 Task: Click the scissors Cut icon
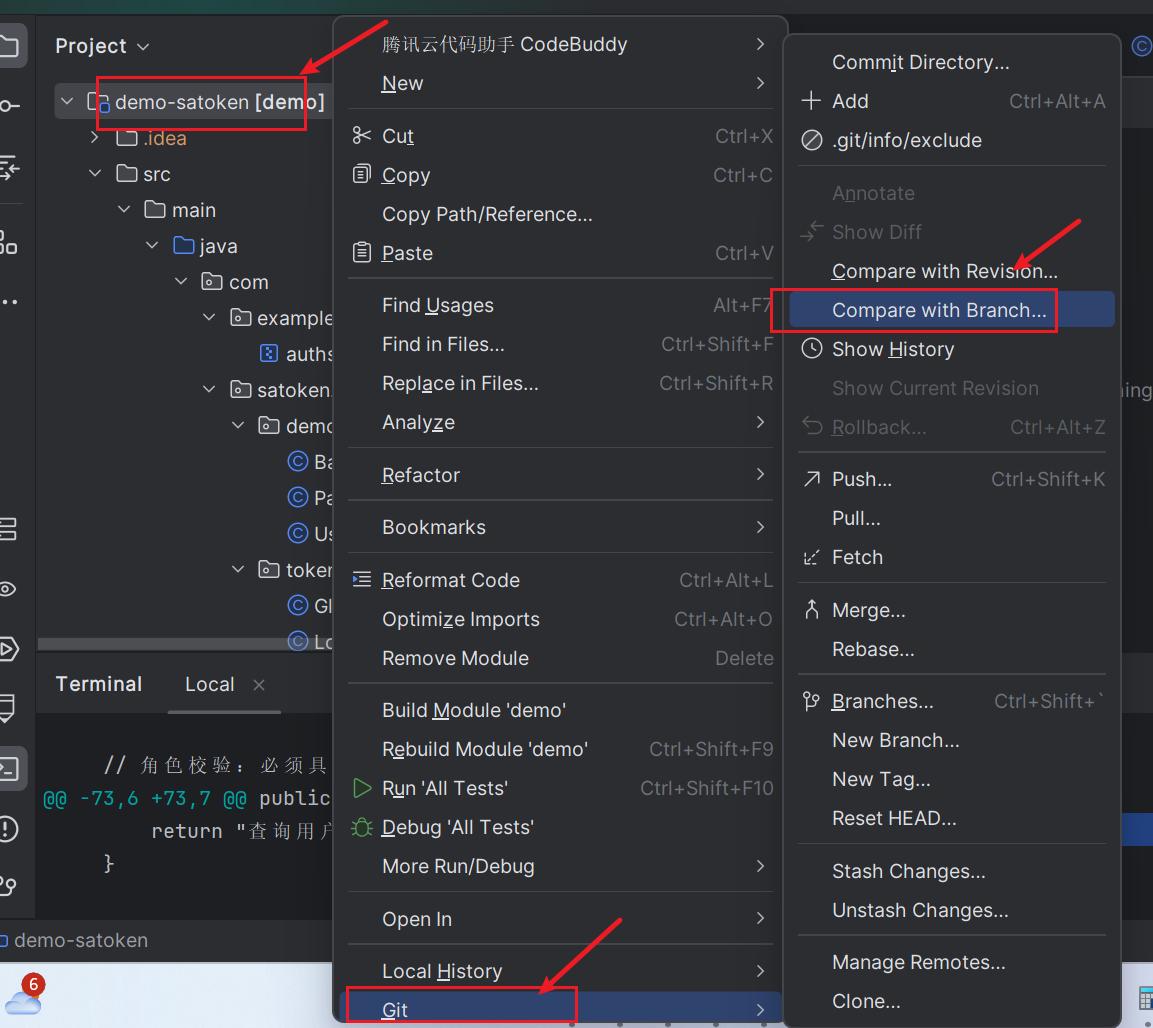(x=361, y=135)
